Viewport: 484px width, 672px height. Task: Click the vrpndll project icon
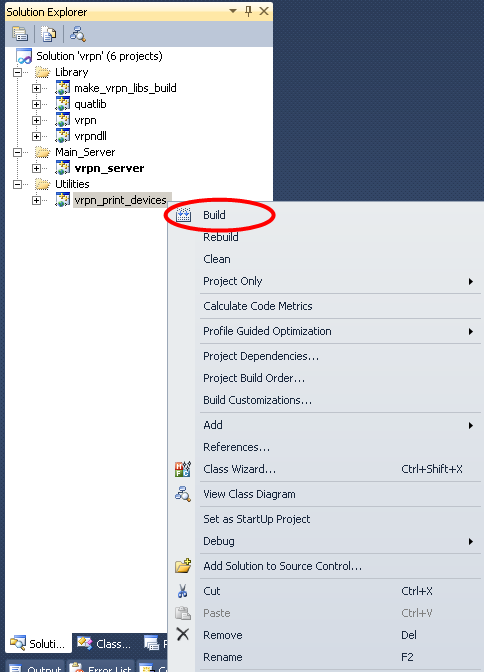63,136
